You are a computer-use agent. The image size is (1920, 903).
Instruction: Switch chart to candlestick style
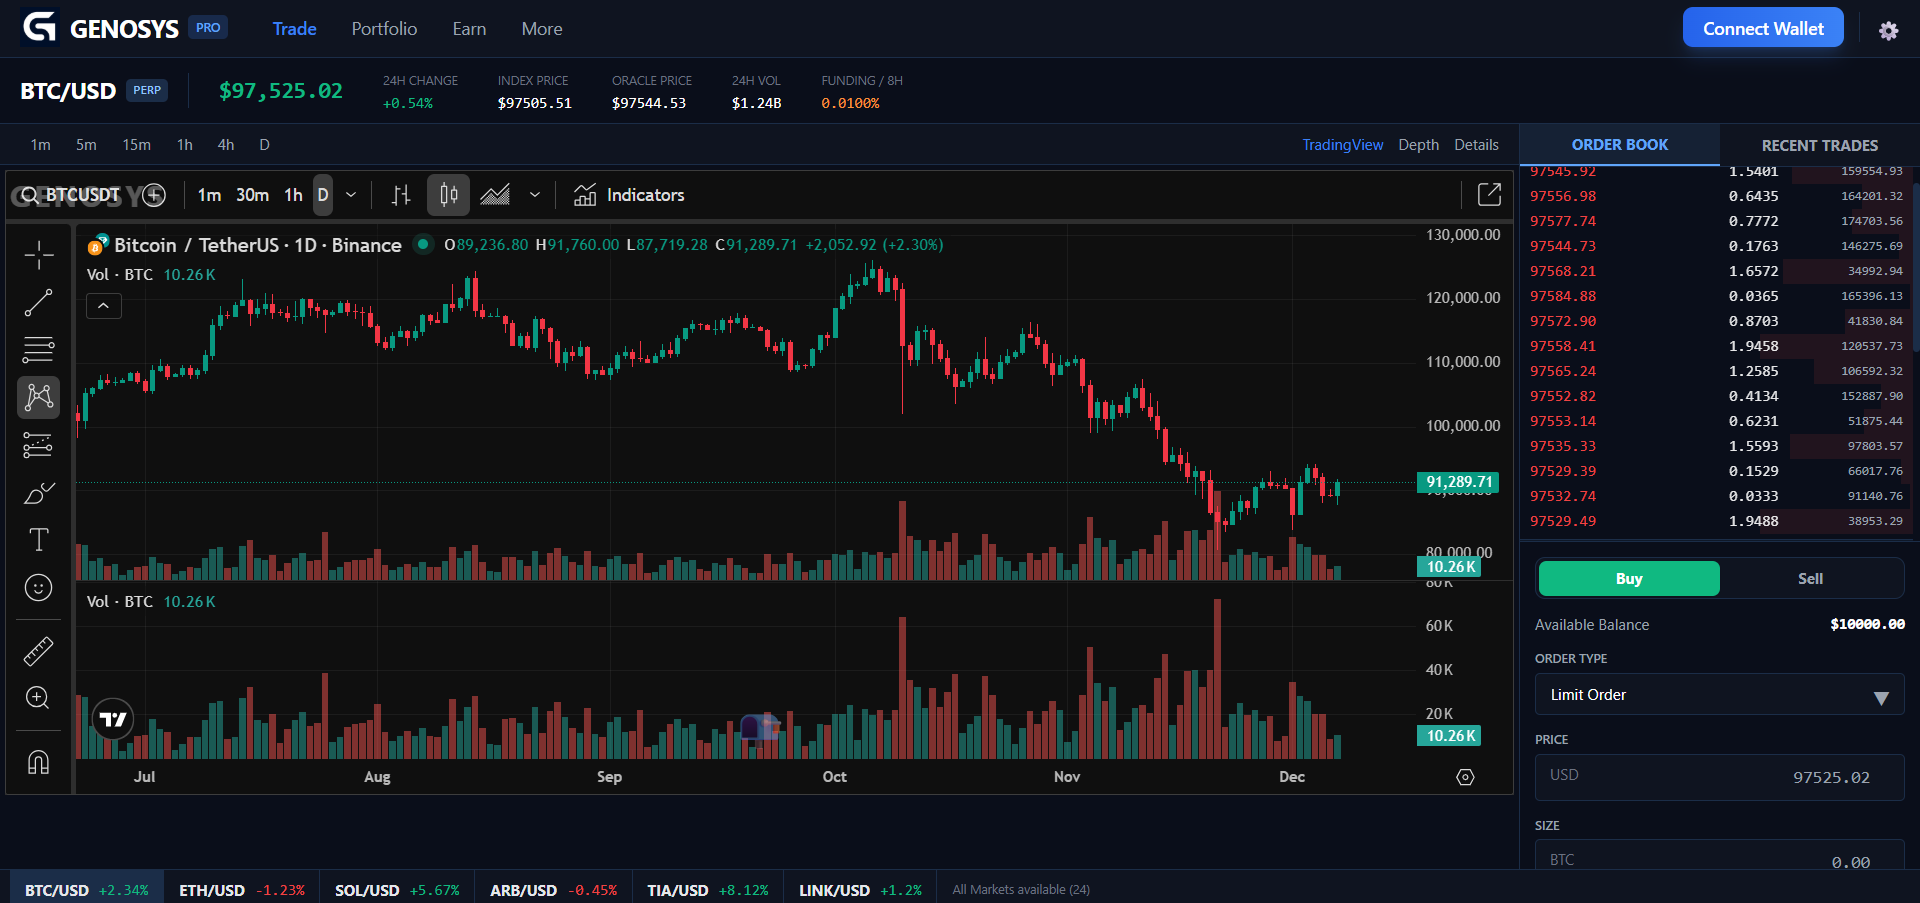[447, 195]
